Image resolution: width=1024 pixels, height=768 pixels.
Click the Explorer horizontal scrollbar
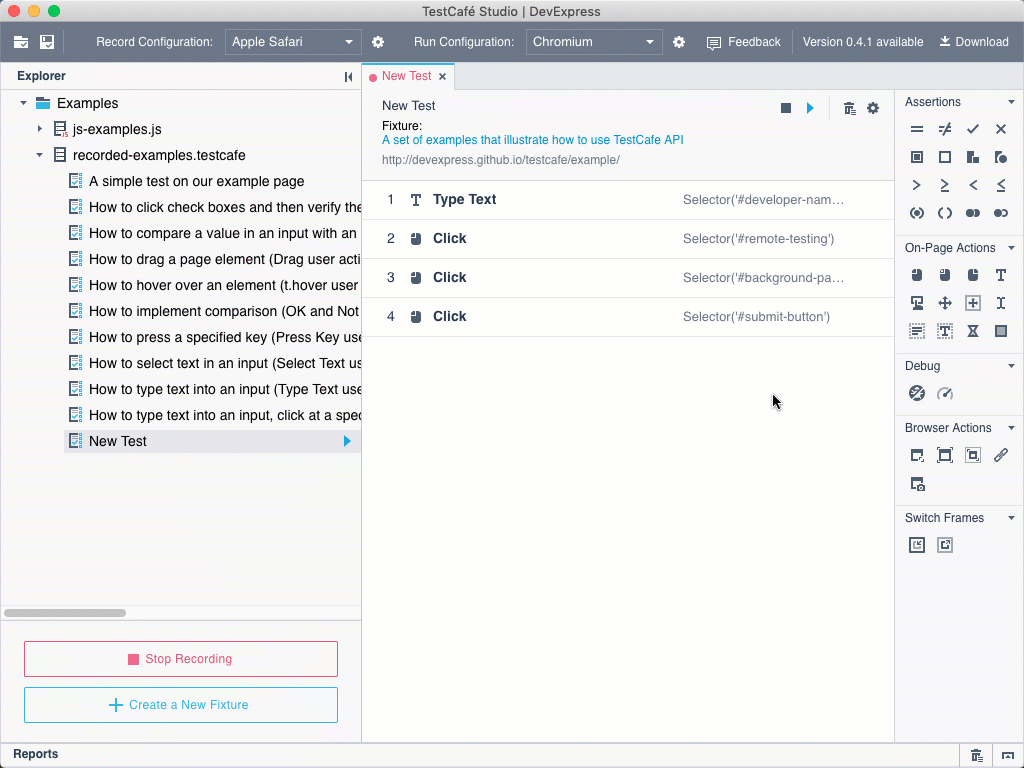click(x=65, y=613)
